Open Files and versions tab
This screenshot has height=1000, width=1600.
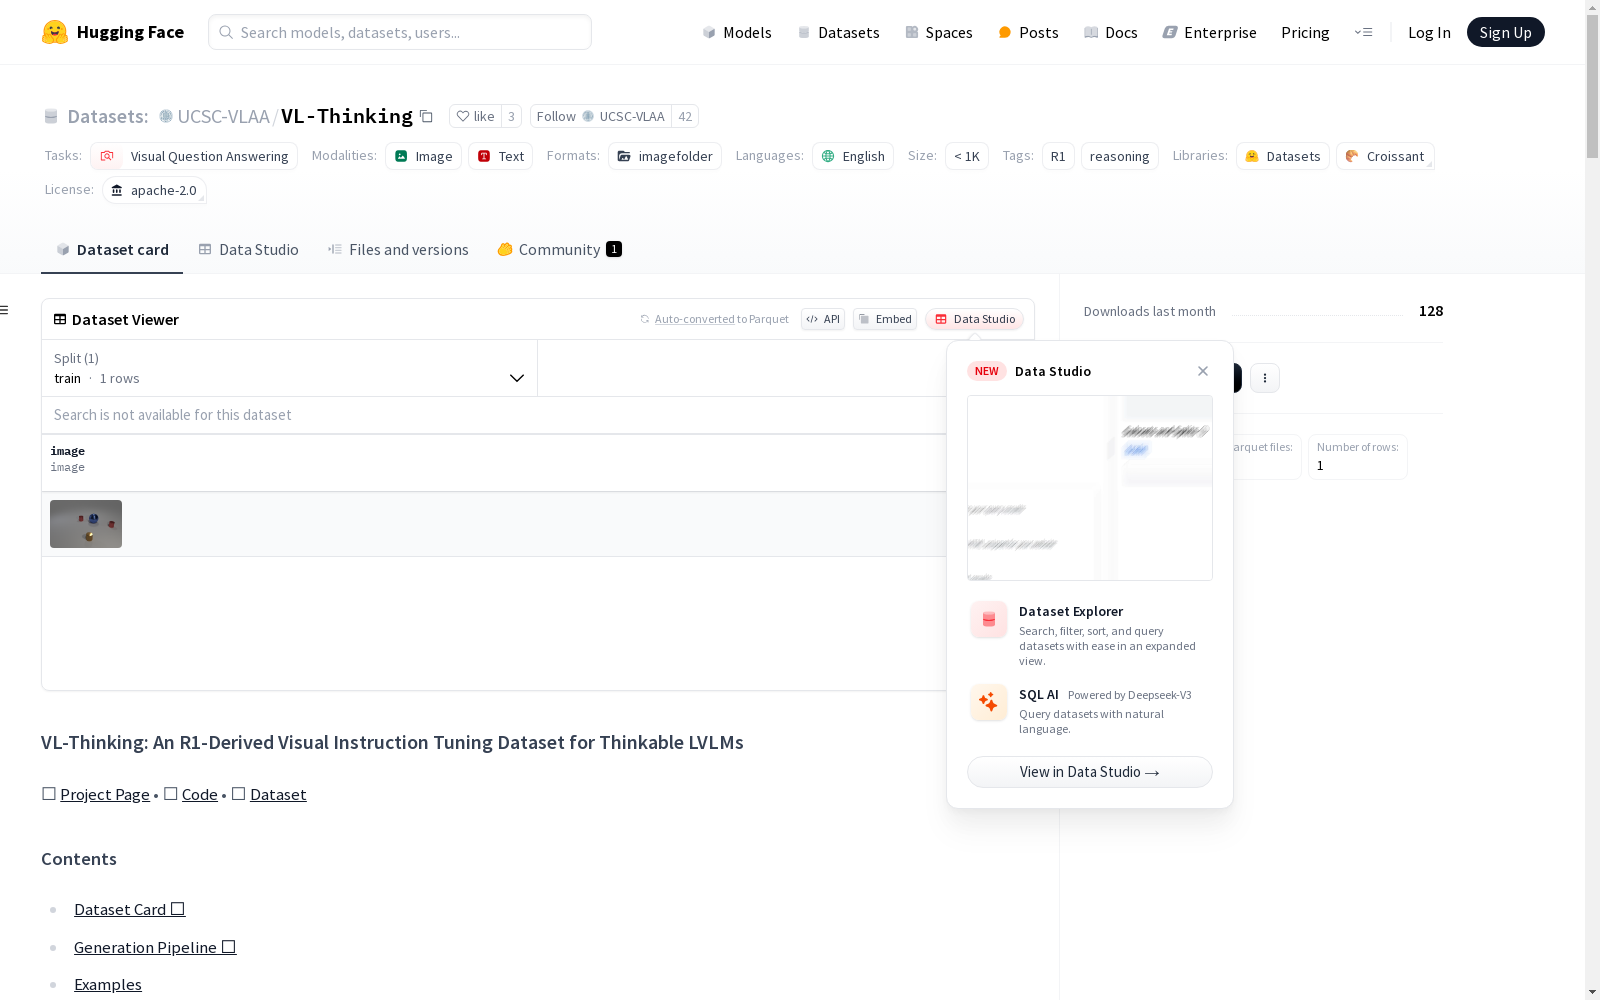coord(398,250)
